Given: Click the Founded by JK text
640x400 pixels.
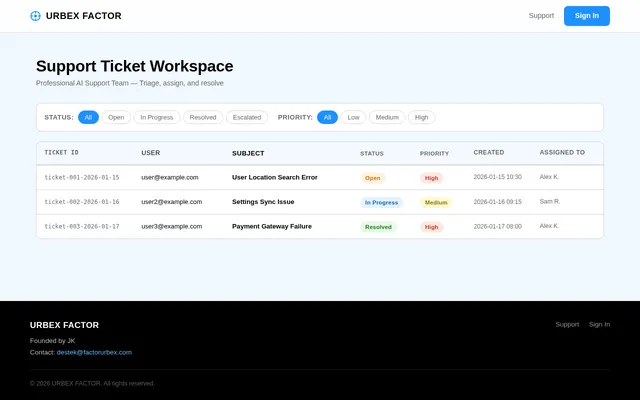Looking at the screenshot, I should 53,341.
